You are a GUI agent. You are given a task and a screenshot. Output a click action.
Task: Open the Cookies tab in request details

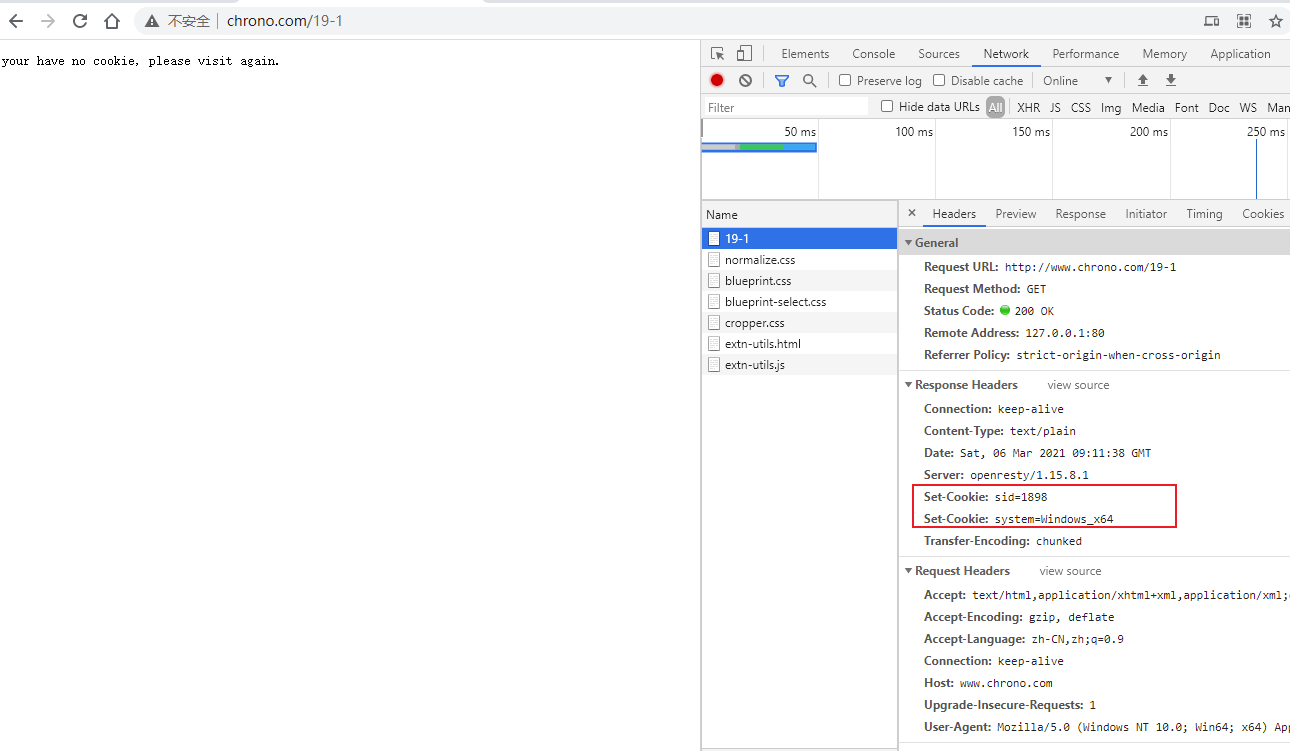pyautogui.click(x=1262, y=214)
